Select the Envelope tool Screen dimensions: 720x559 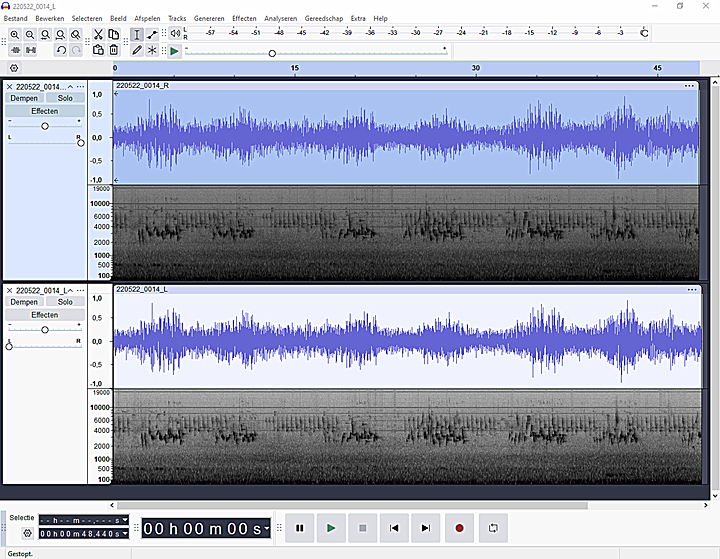[x=152, y=34]
